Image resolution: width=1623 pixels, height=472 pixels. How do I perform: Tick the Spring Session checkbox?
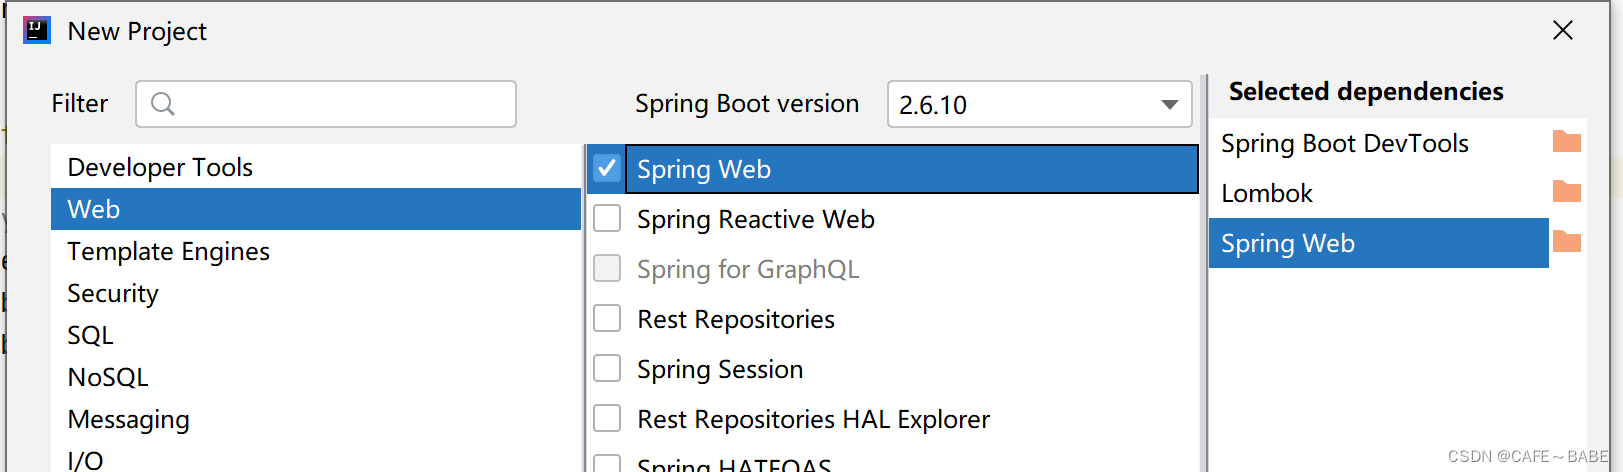(x=607, y=368)
